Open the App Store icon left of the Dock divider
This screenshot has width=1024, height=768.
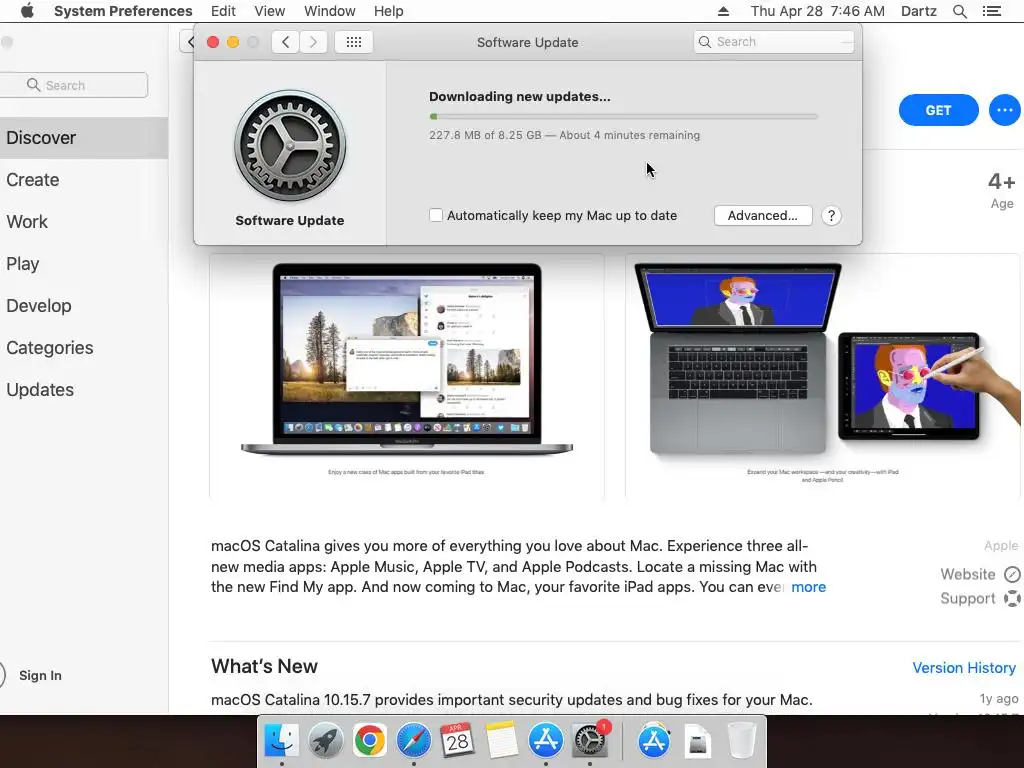545,741
